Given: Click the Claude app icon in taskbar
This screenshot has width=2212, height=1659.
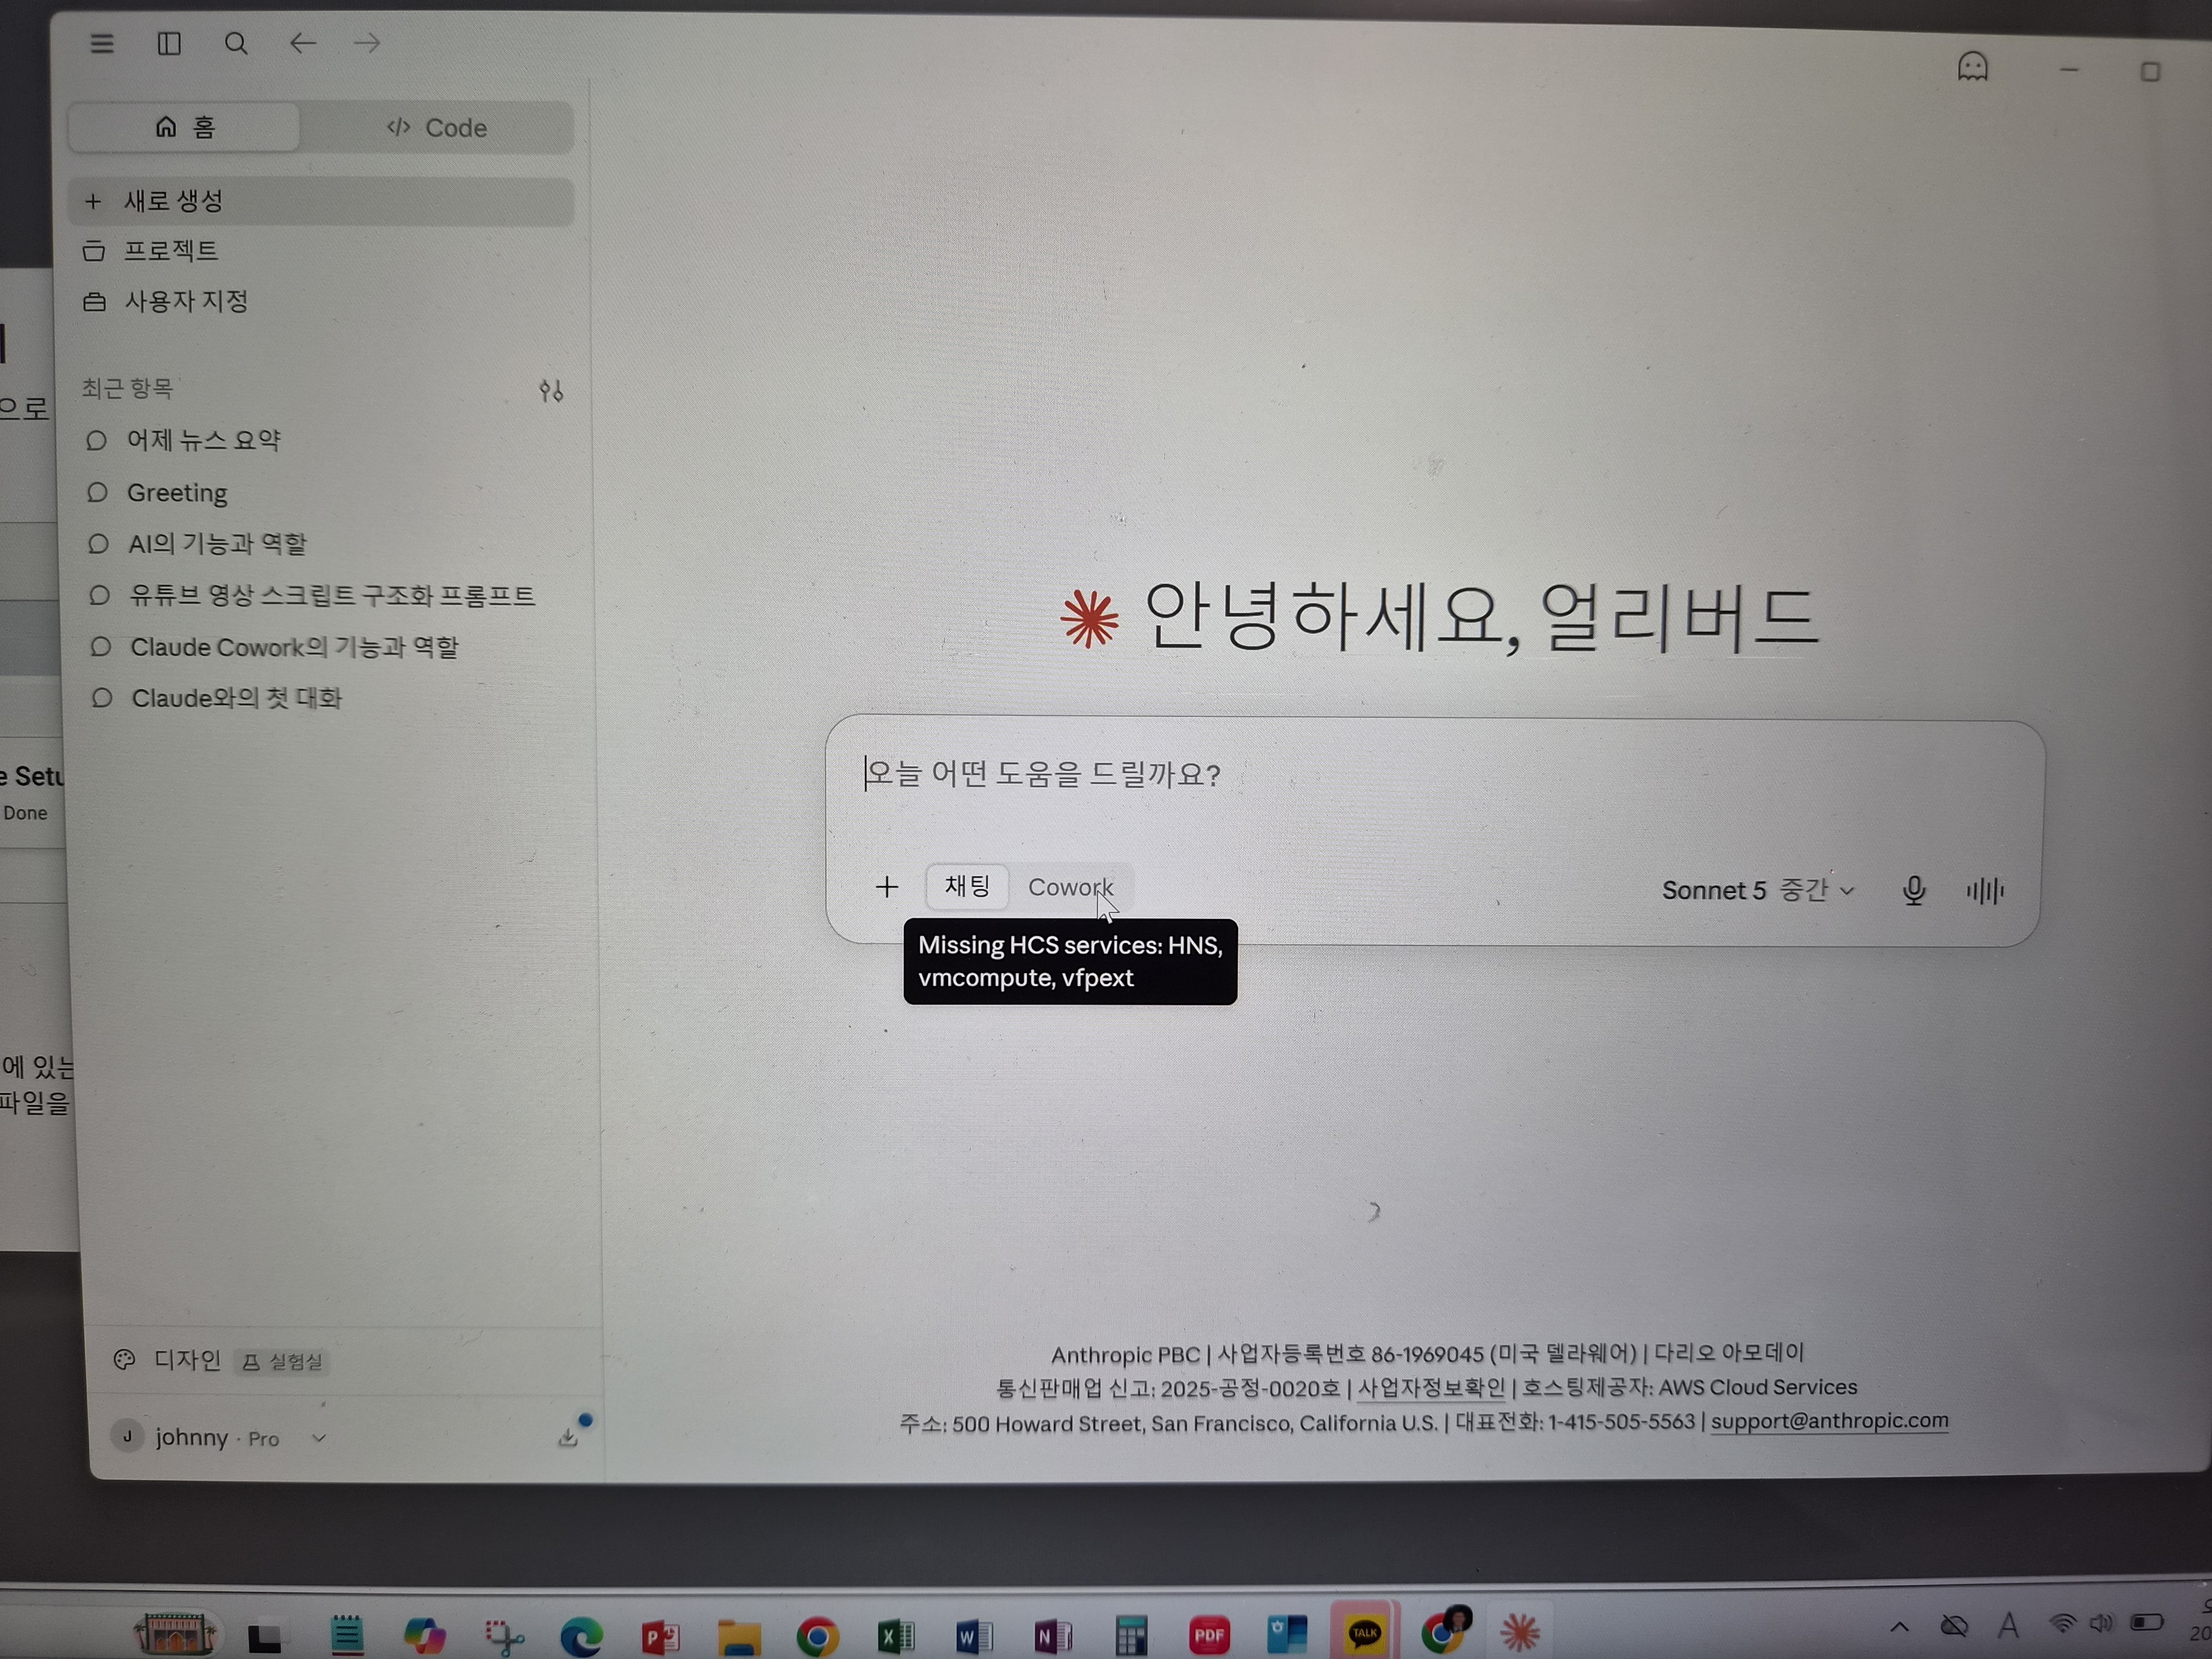Looking at the screenshot, I should (x=1520, y=1632).
